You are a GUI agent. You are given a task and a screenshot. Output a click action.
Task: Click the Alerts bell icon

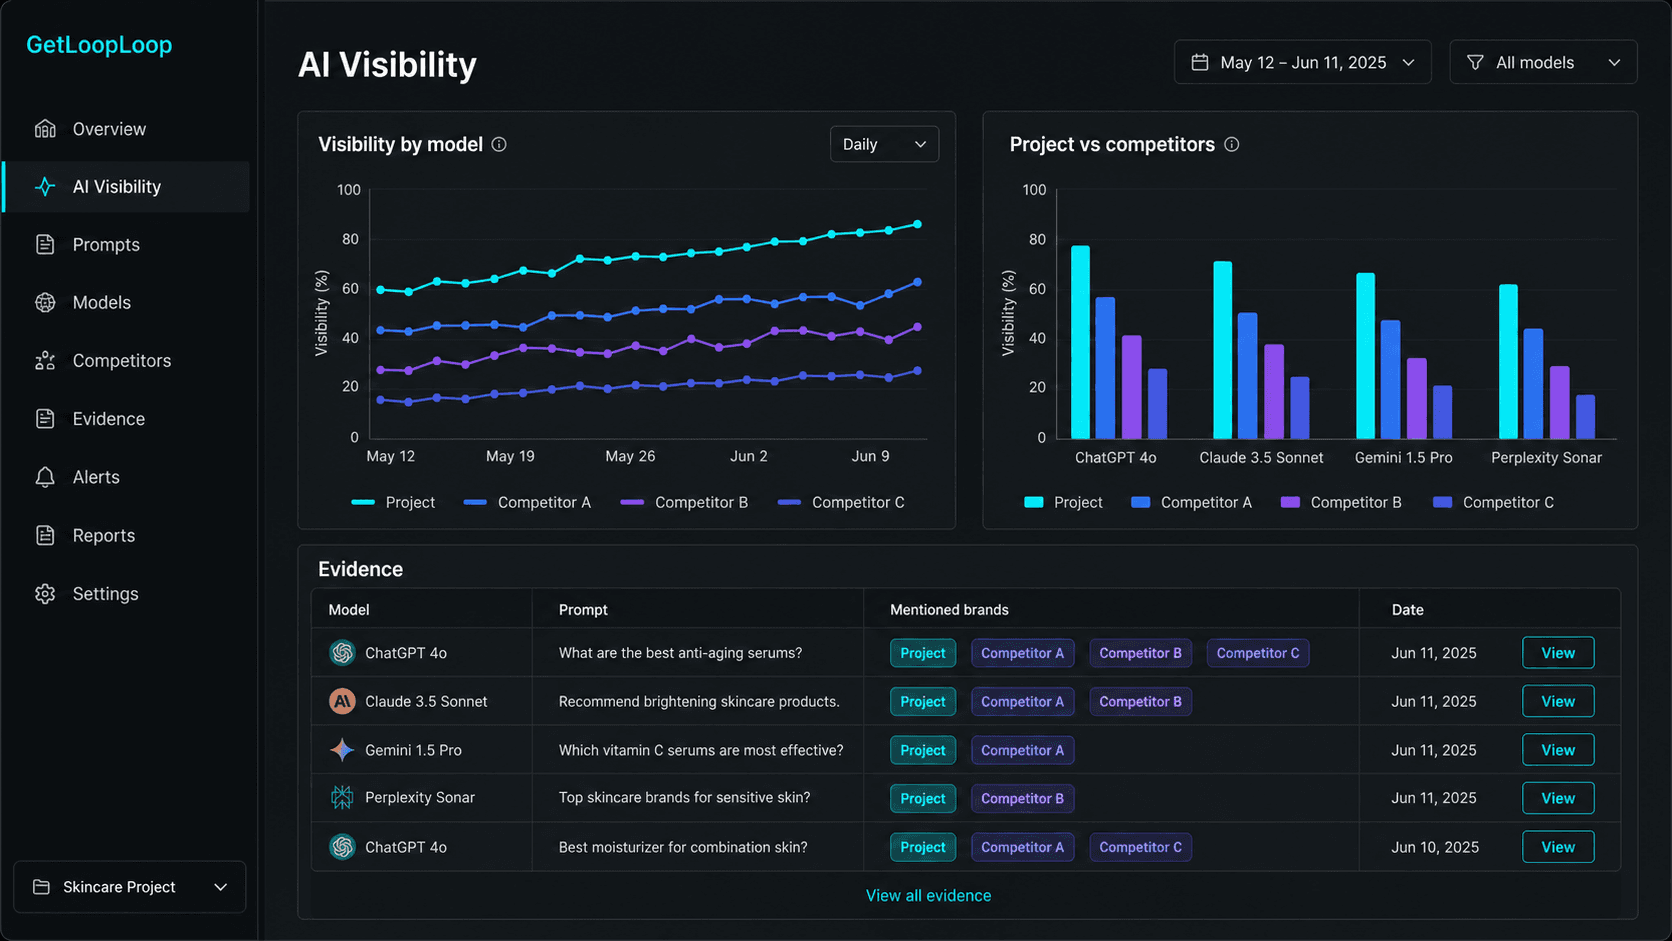click(x=45, y=477)
